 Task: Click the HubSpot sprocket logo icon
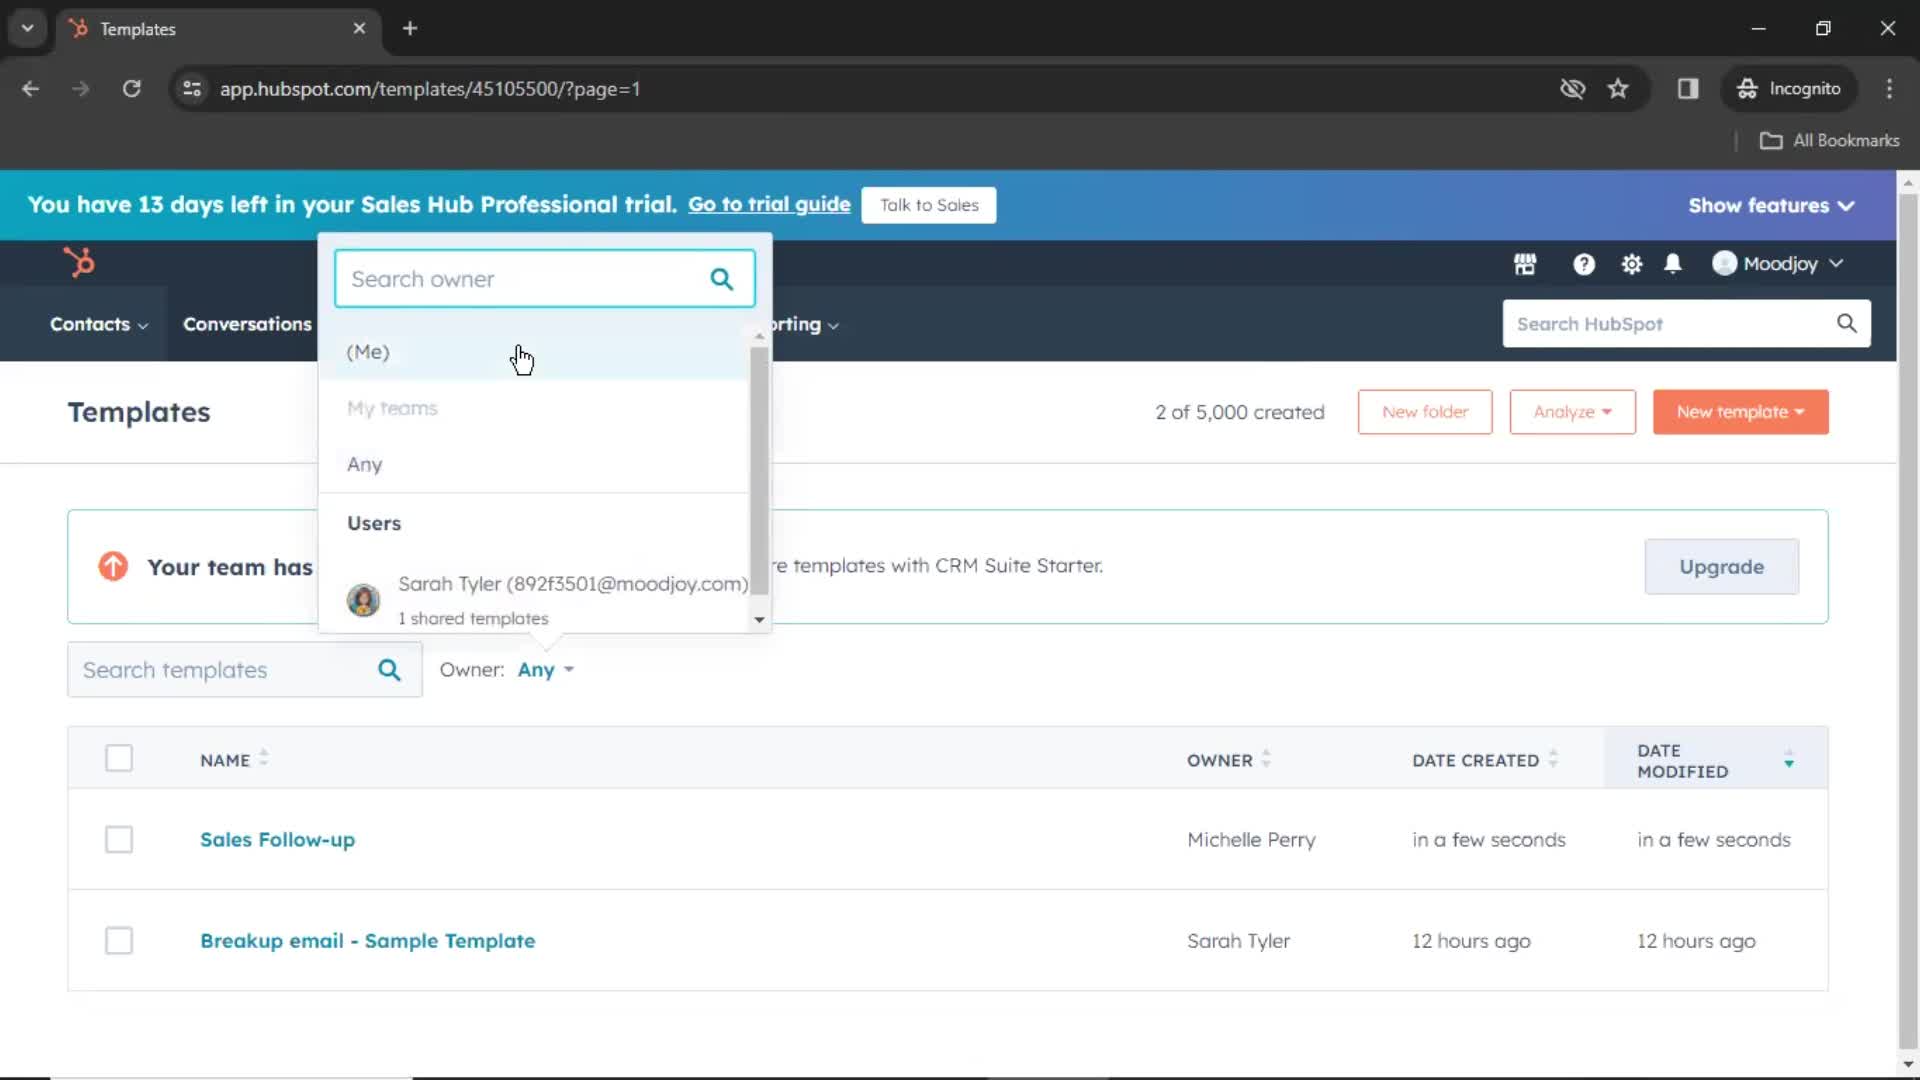pos(79,262)
